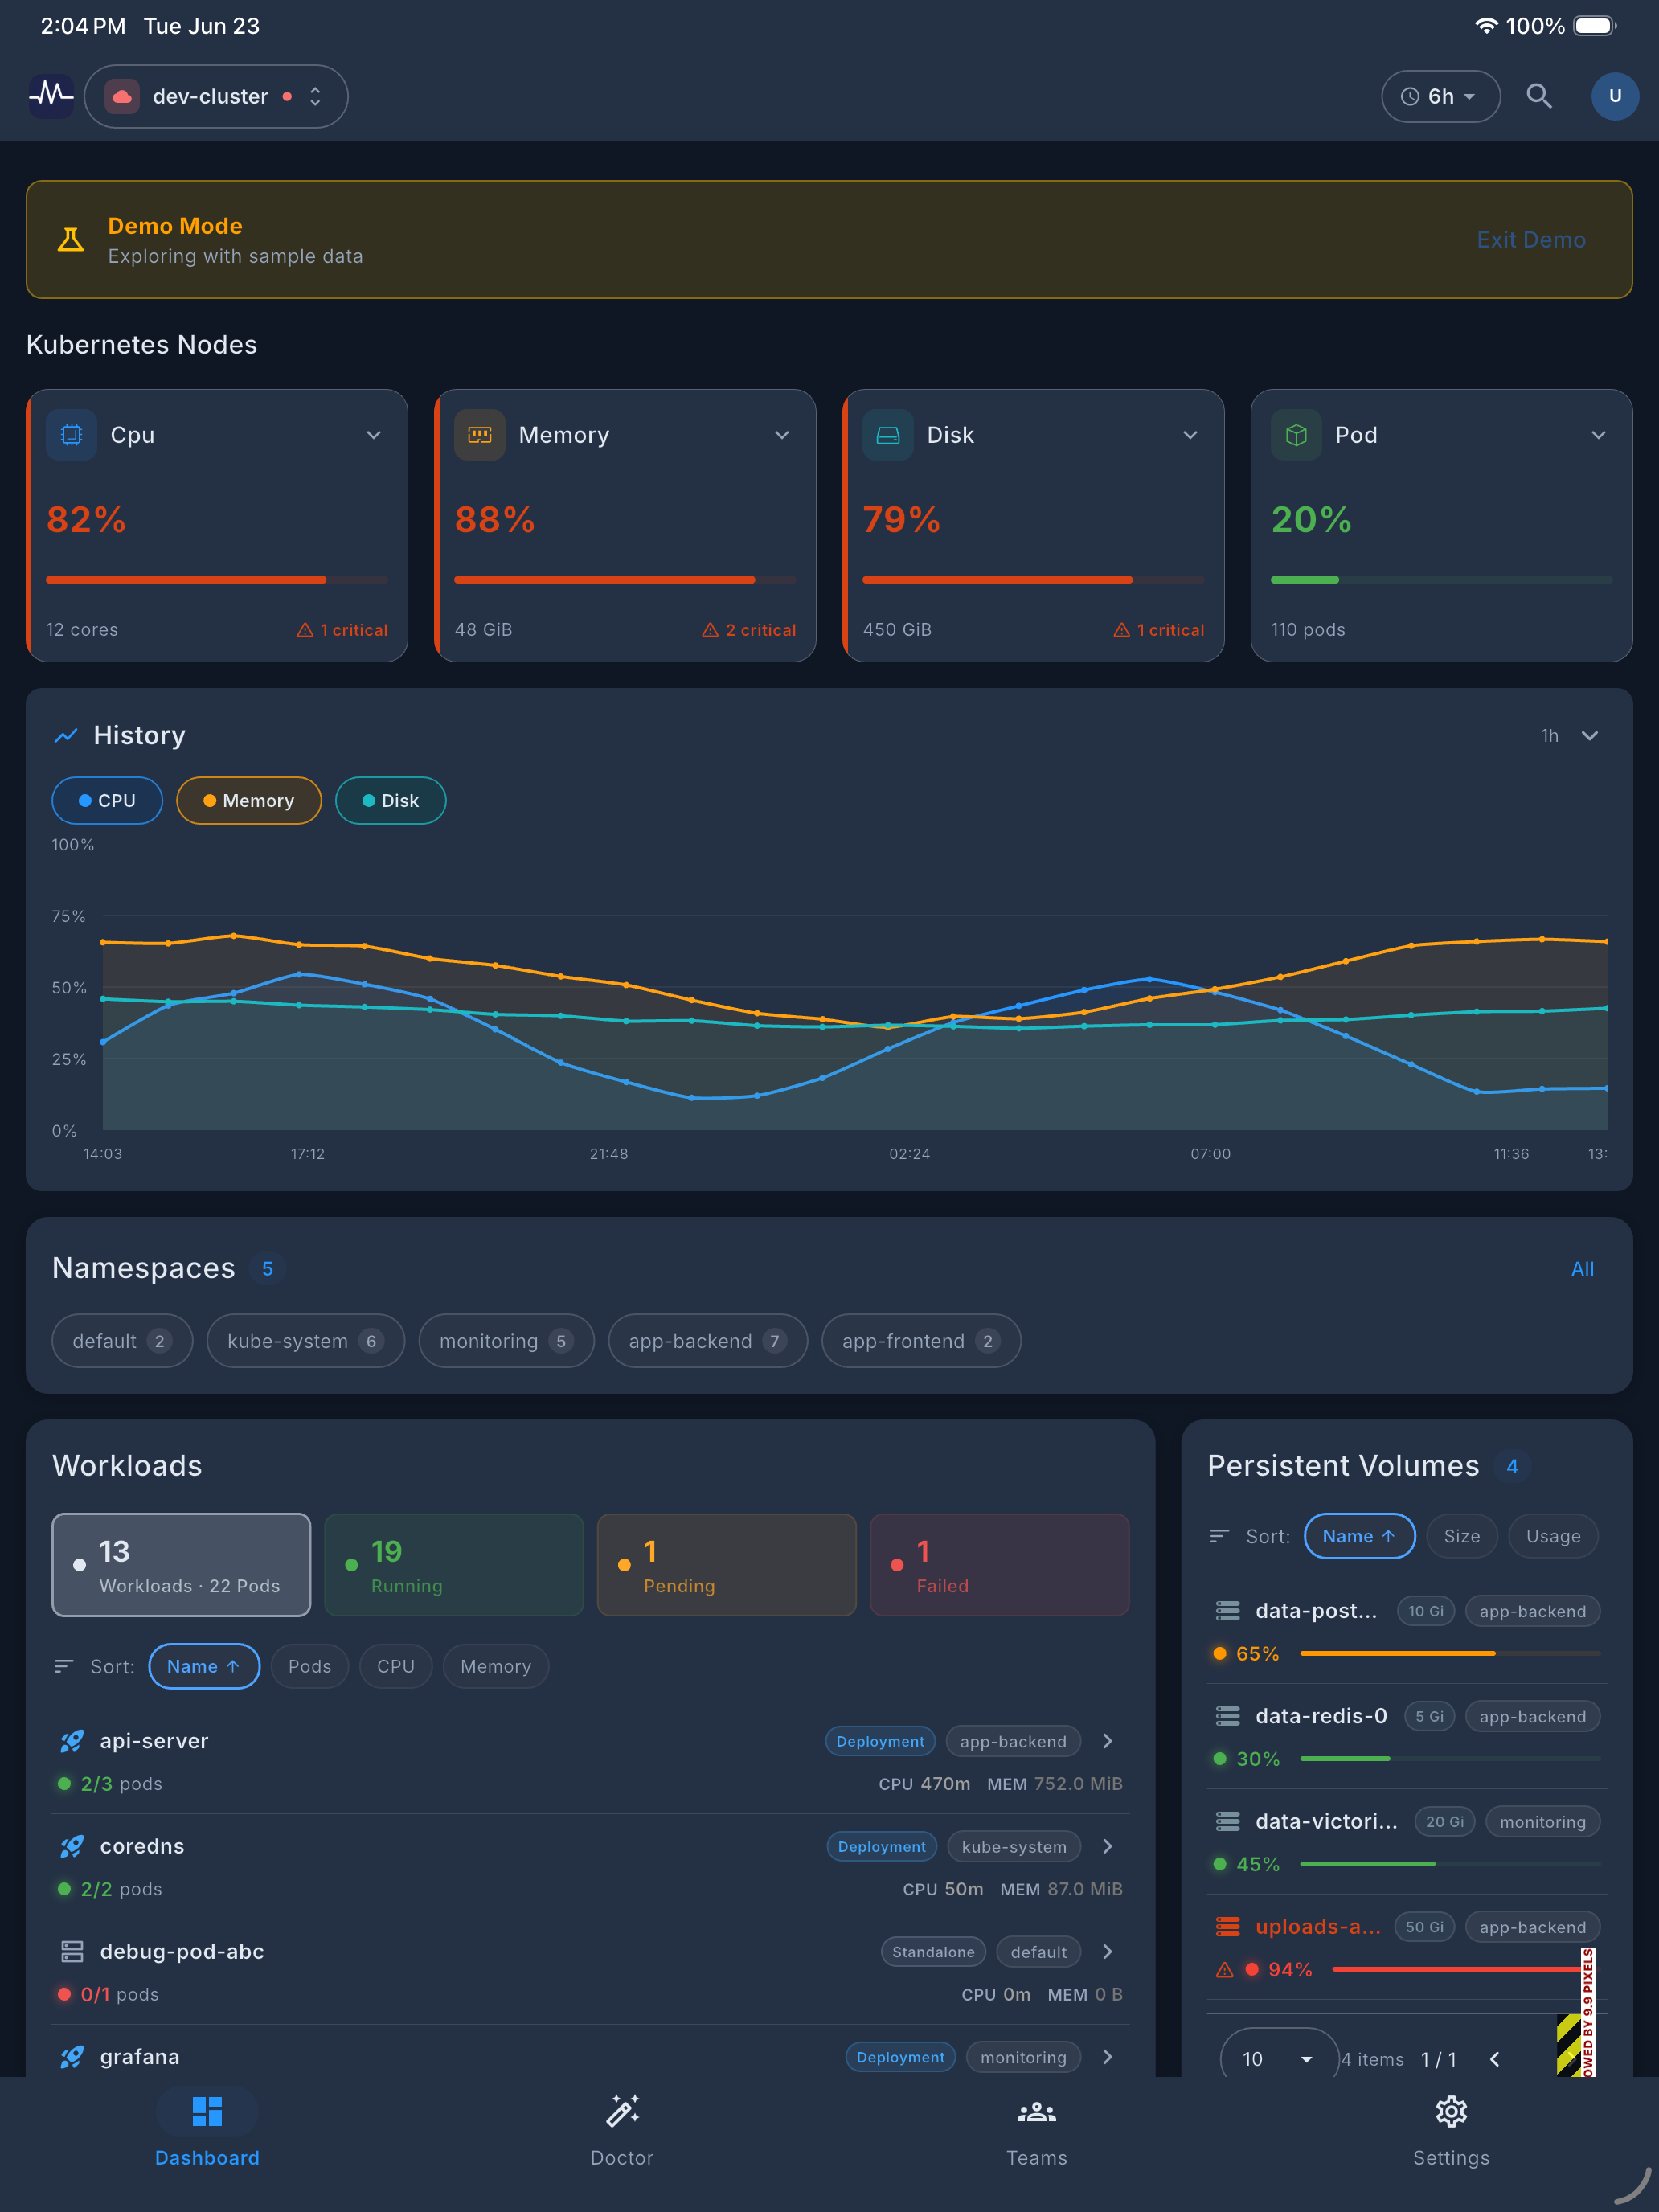Sort volumes by Size
Image resolution: width=1659 pixels, height=2212 pixels.
coord(1462,1536)
